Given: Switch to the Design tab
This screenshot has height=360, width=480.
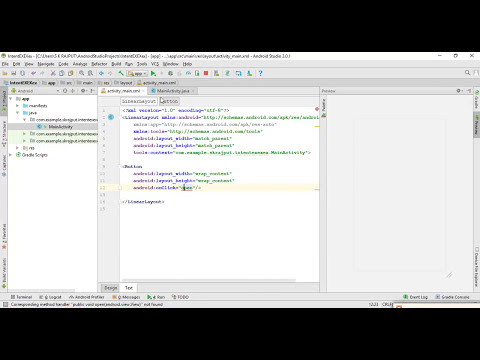Looking at the screenshot, I should (111, 288).
